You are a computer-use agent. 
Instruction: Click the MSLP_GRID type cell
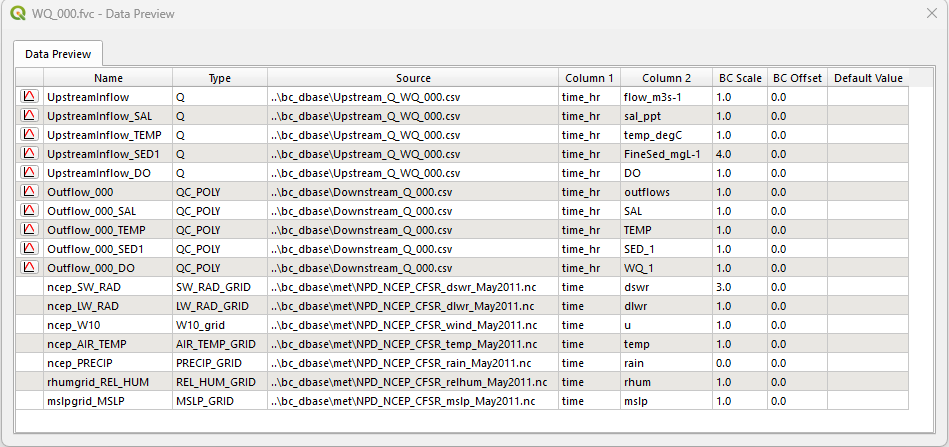tap(220, 401)
